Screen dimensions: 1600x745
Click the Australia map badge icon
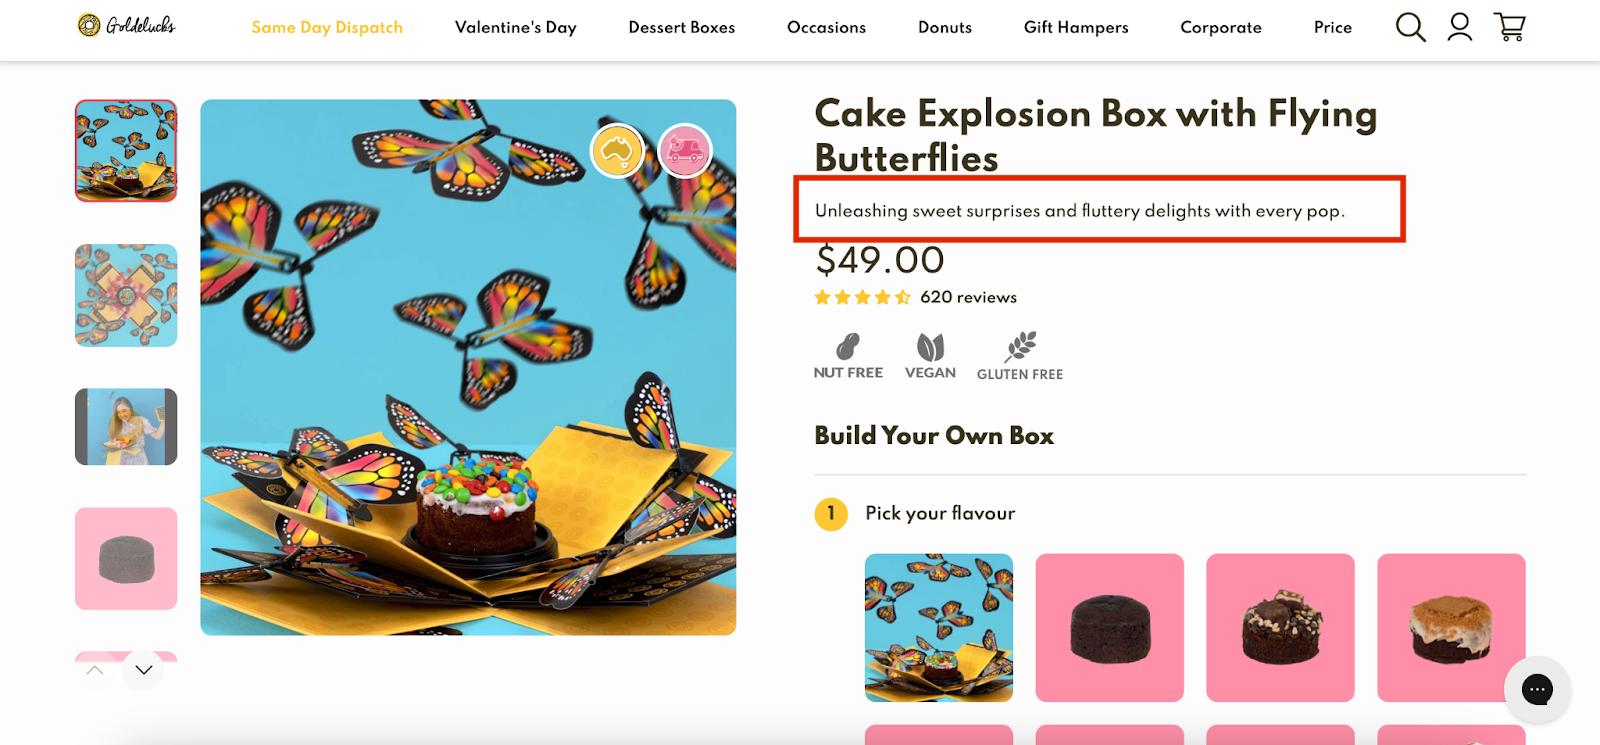coord(617,151)
